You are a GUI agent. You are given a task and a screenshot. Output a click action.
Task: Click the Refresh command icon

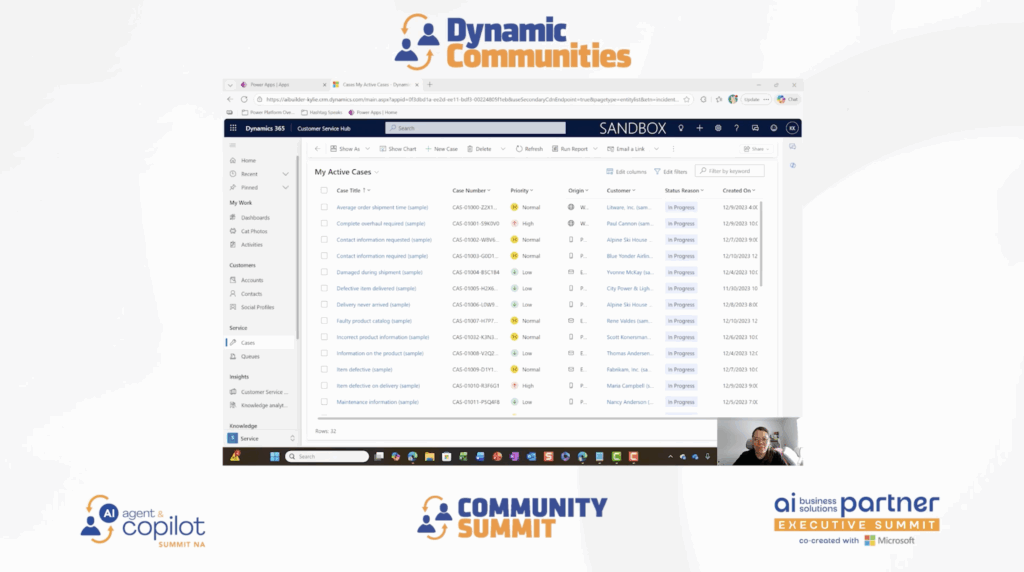coord(519,149)
